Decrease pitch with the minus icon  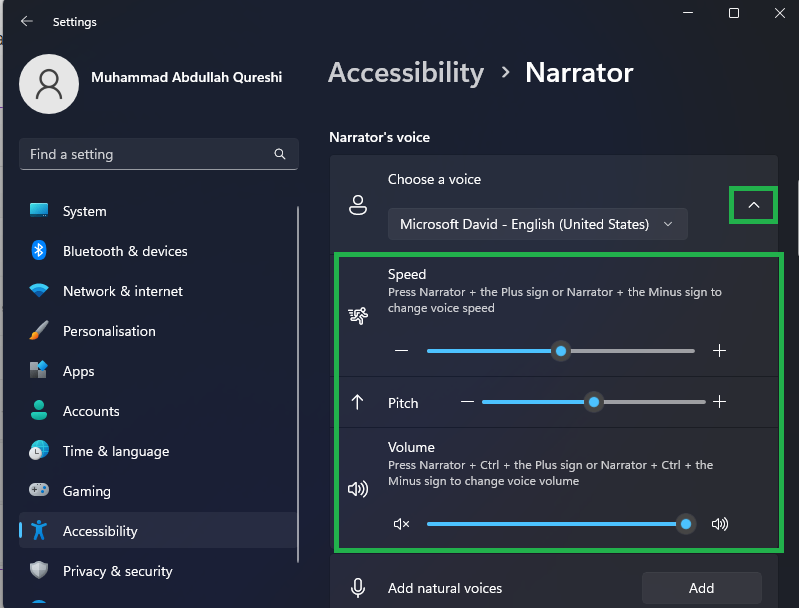pyautogui.click(x=467, y=402)
